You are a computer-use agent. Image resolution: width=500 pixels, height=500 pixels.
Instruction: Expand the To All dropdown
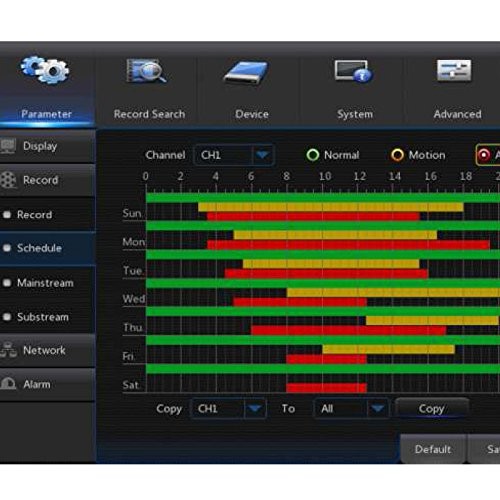click(x=351, y=408)
